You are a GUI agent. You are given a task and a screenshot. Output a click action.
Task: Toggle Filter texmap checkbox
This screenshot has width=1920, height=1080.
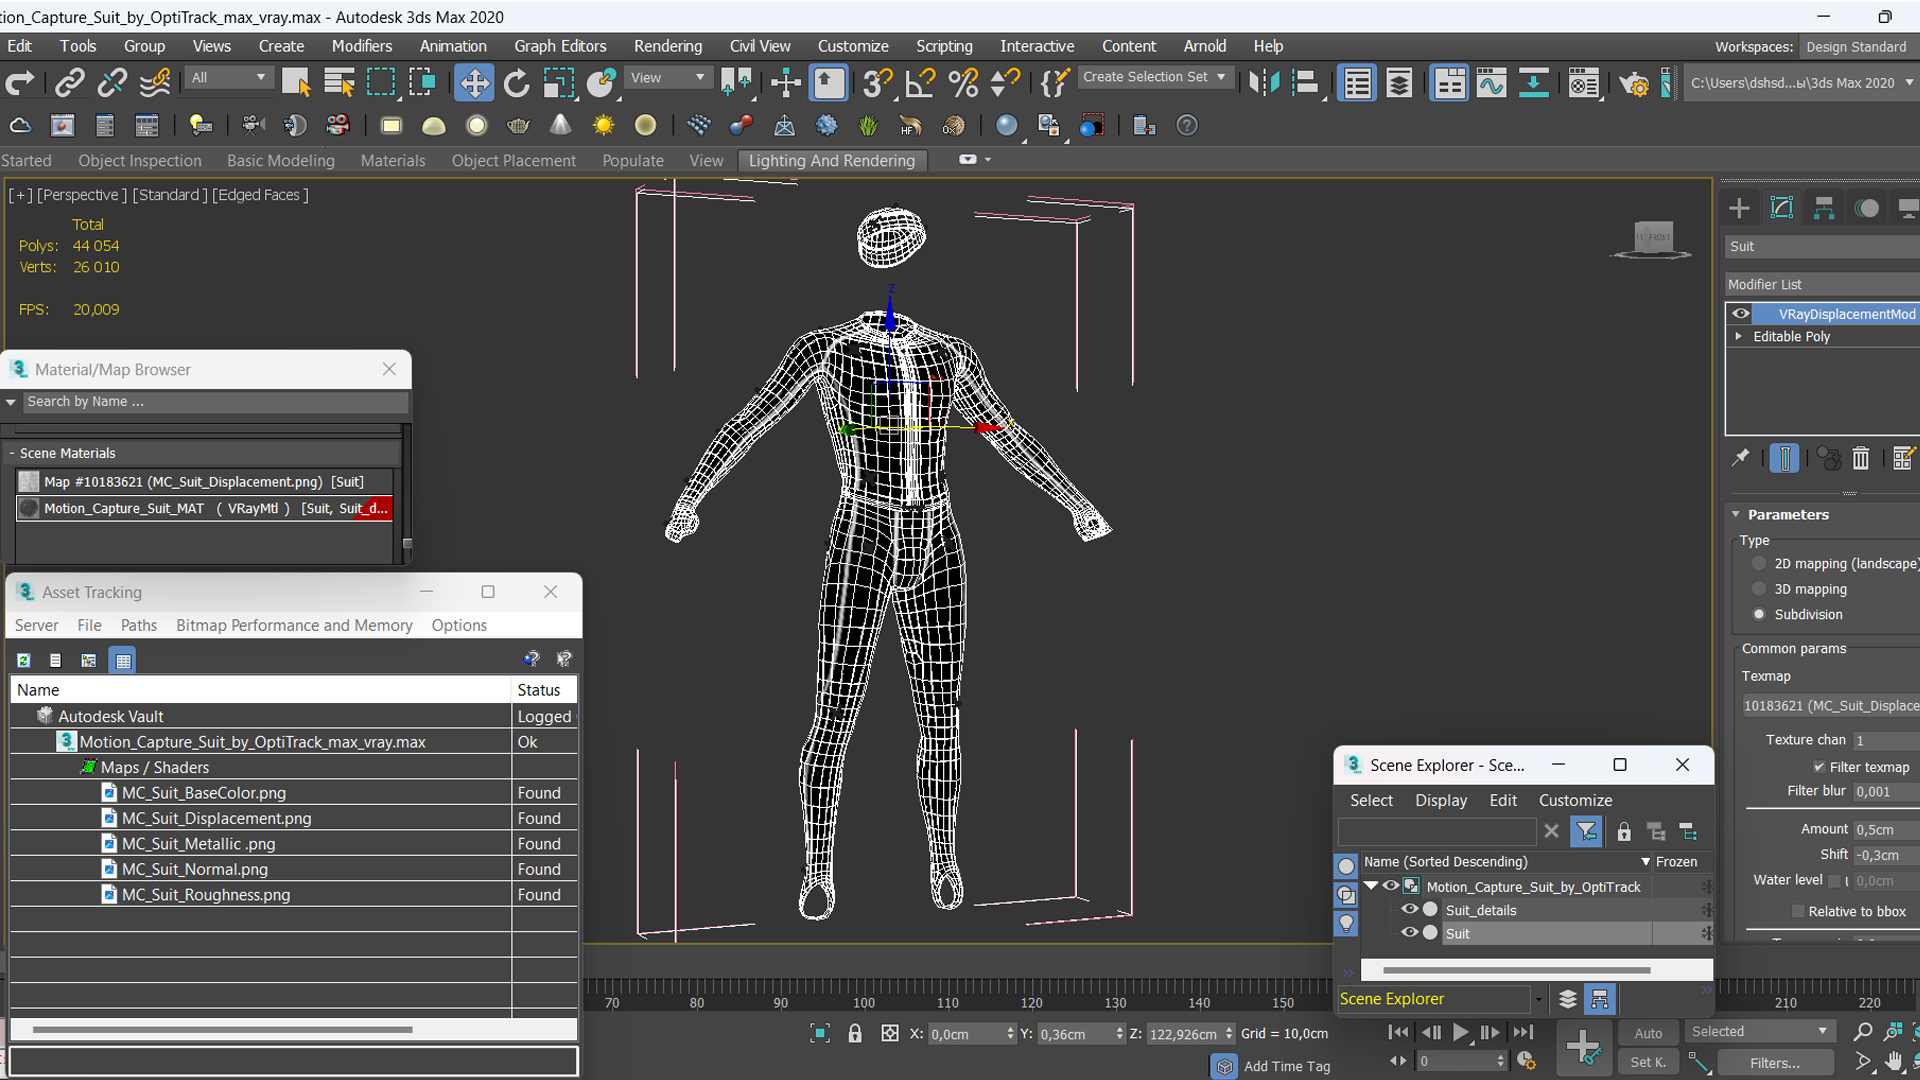1819,767
